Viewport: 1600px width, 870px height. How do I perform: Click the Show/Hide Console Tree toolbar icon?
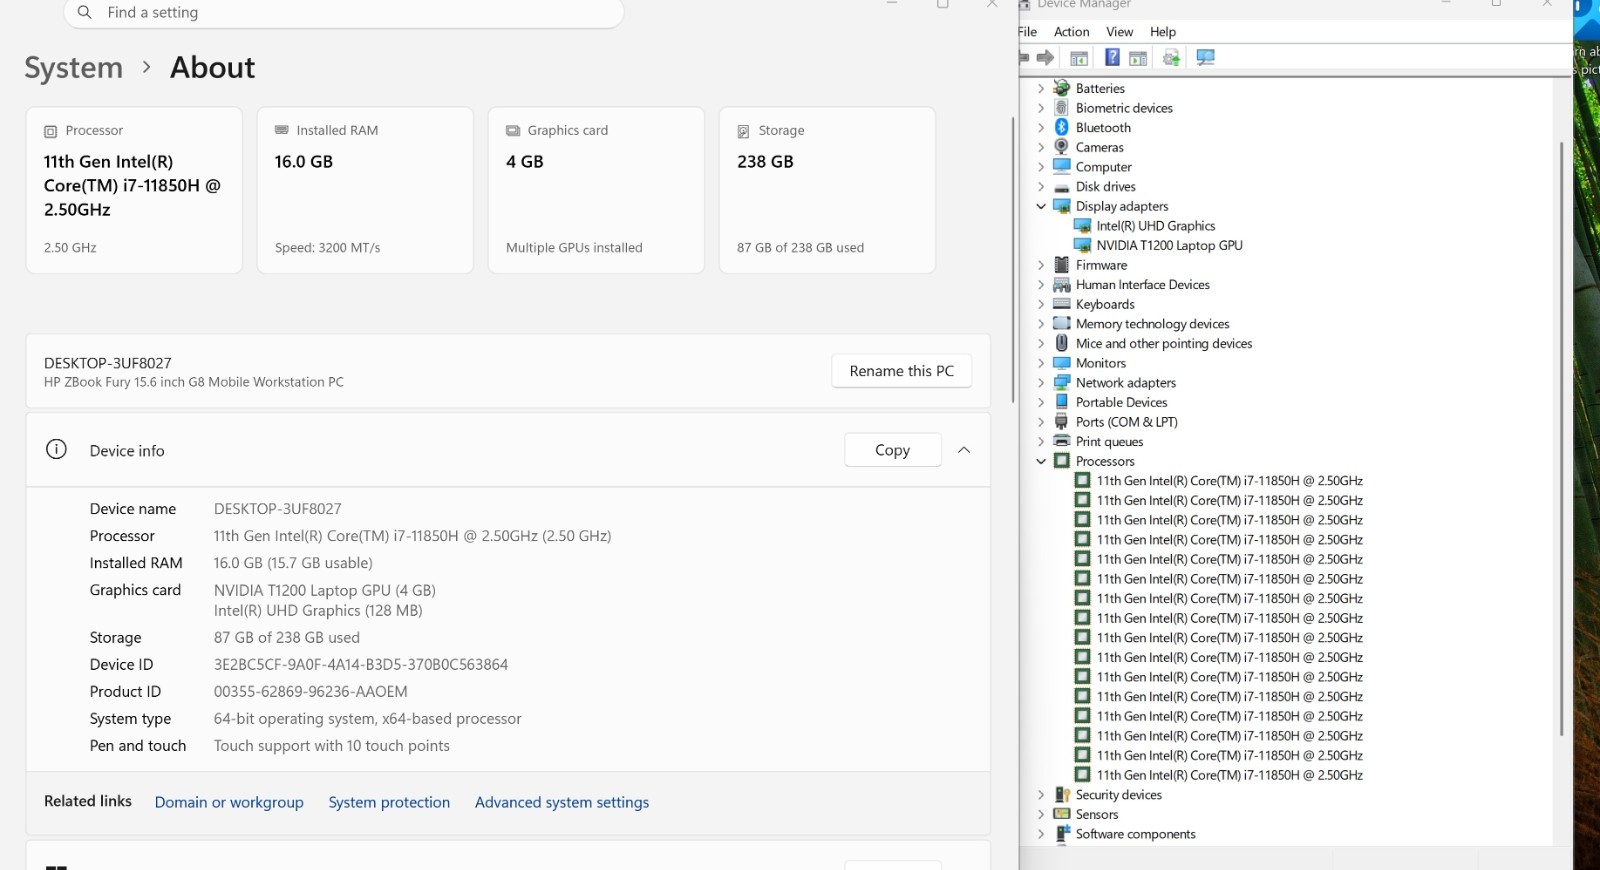click(1079, 58)
